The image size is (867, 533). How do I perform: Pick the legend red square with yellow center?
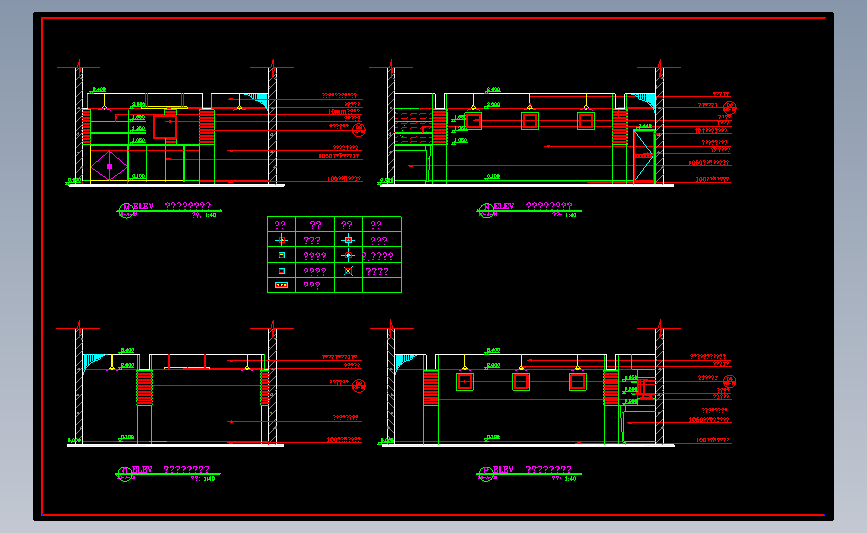tap(281, 255)
